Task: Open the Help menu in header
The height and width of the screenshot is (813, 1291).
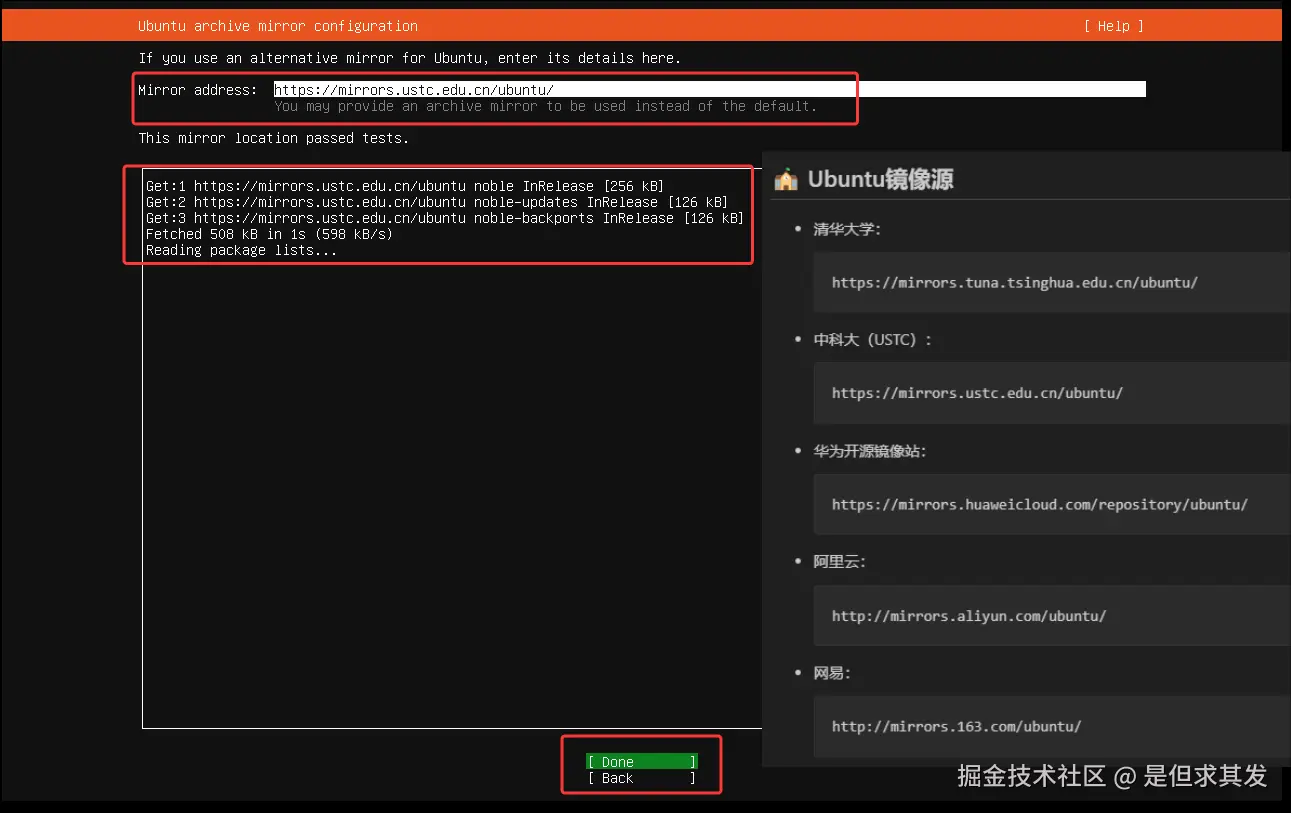Action: pyautogui.click(x=1113, y=26)
